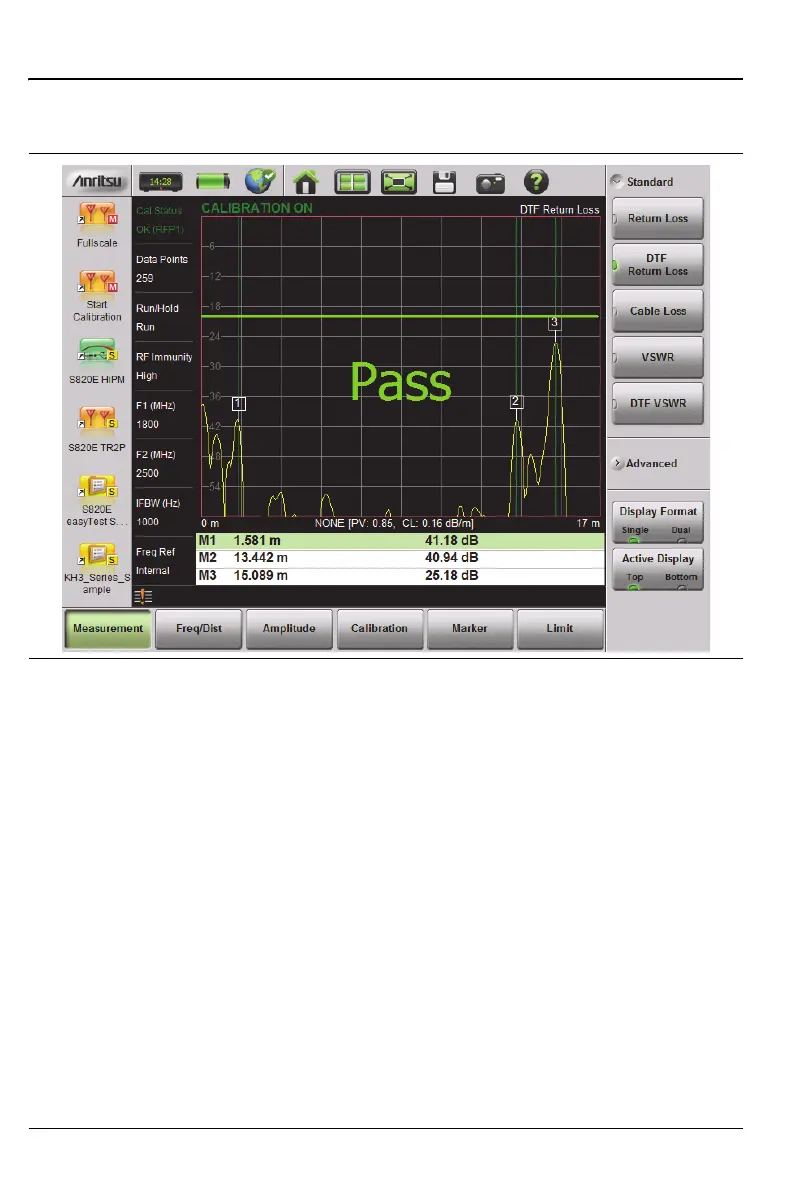Select marker 1 flag on the trace
792x1192 pixels.
tap(239, 404)
